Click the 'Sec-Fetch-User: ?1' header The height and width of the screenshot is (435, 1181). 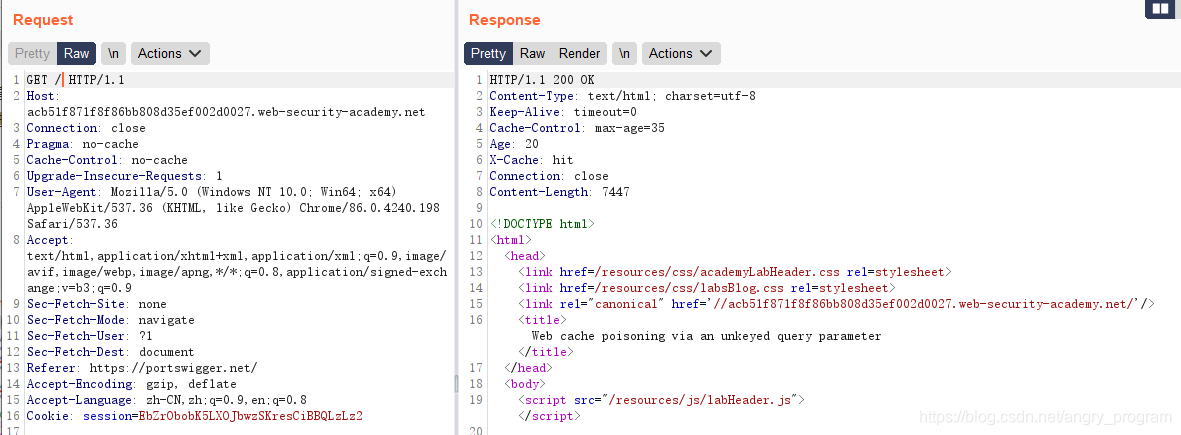(x=89, y=336)
